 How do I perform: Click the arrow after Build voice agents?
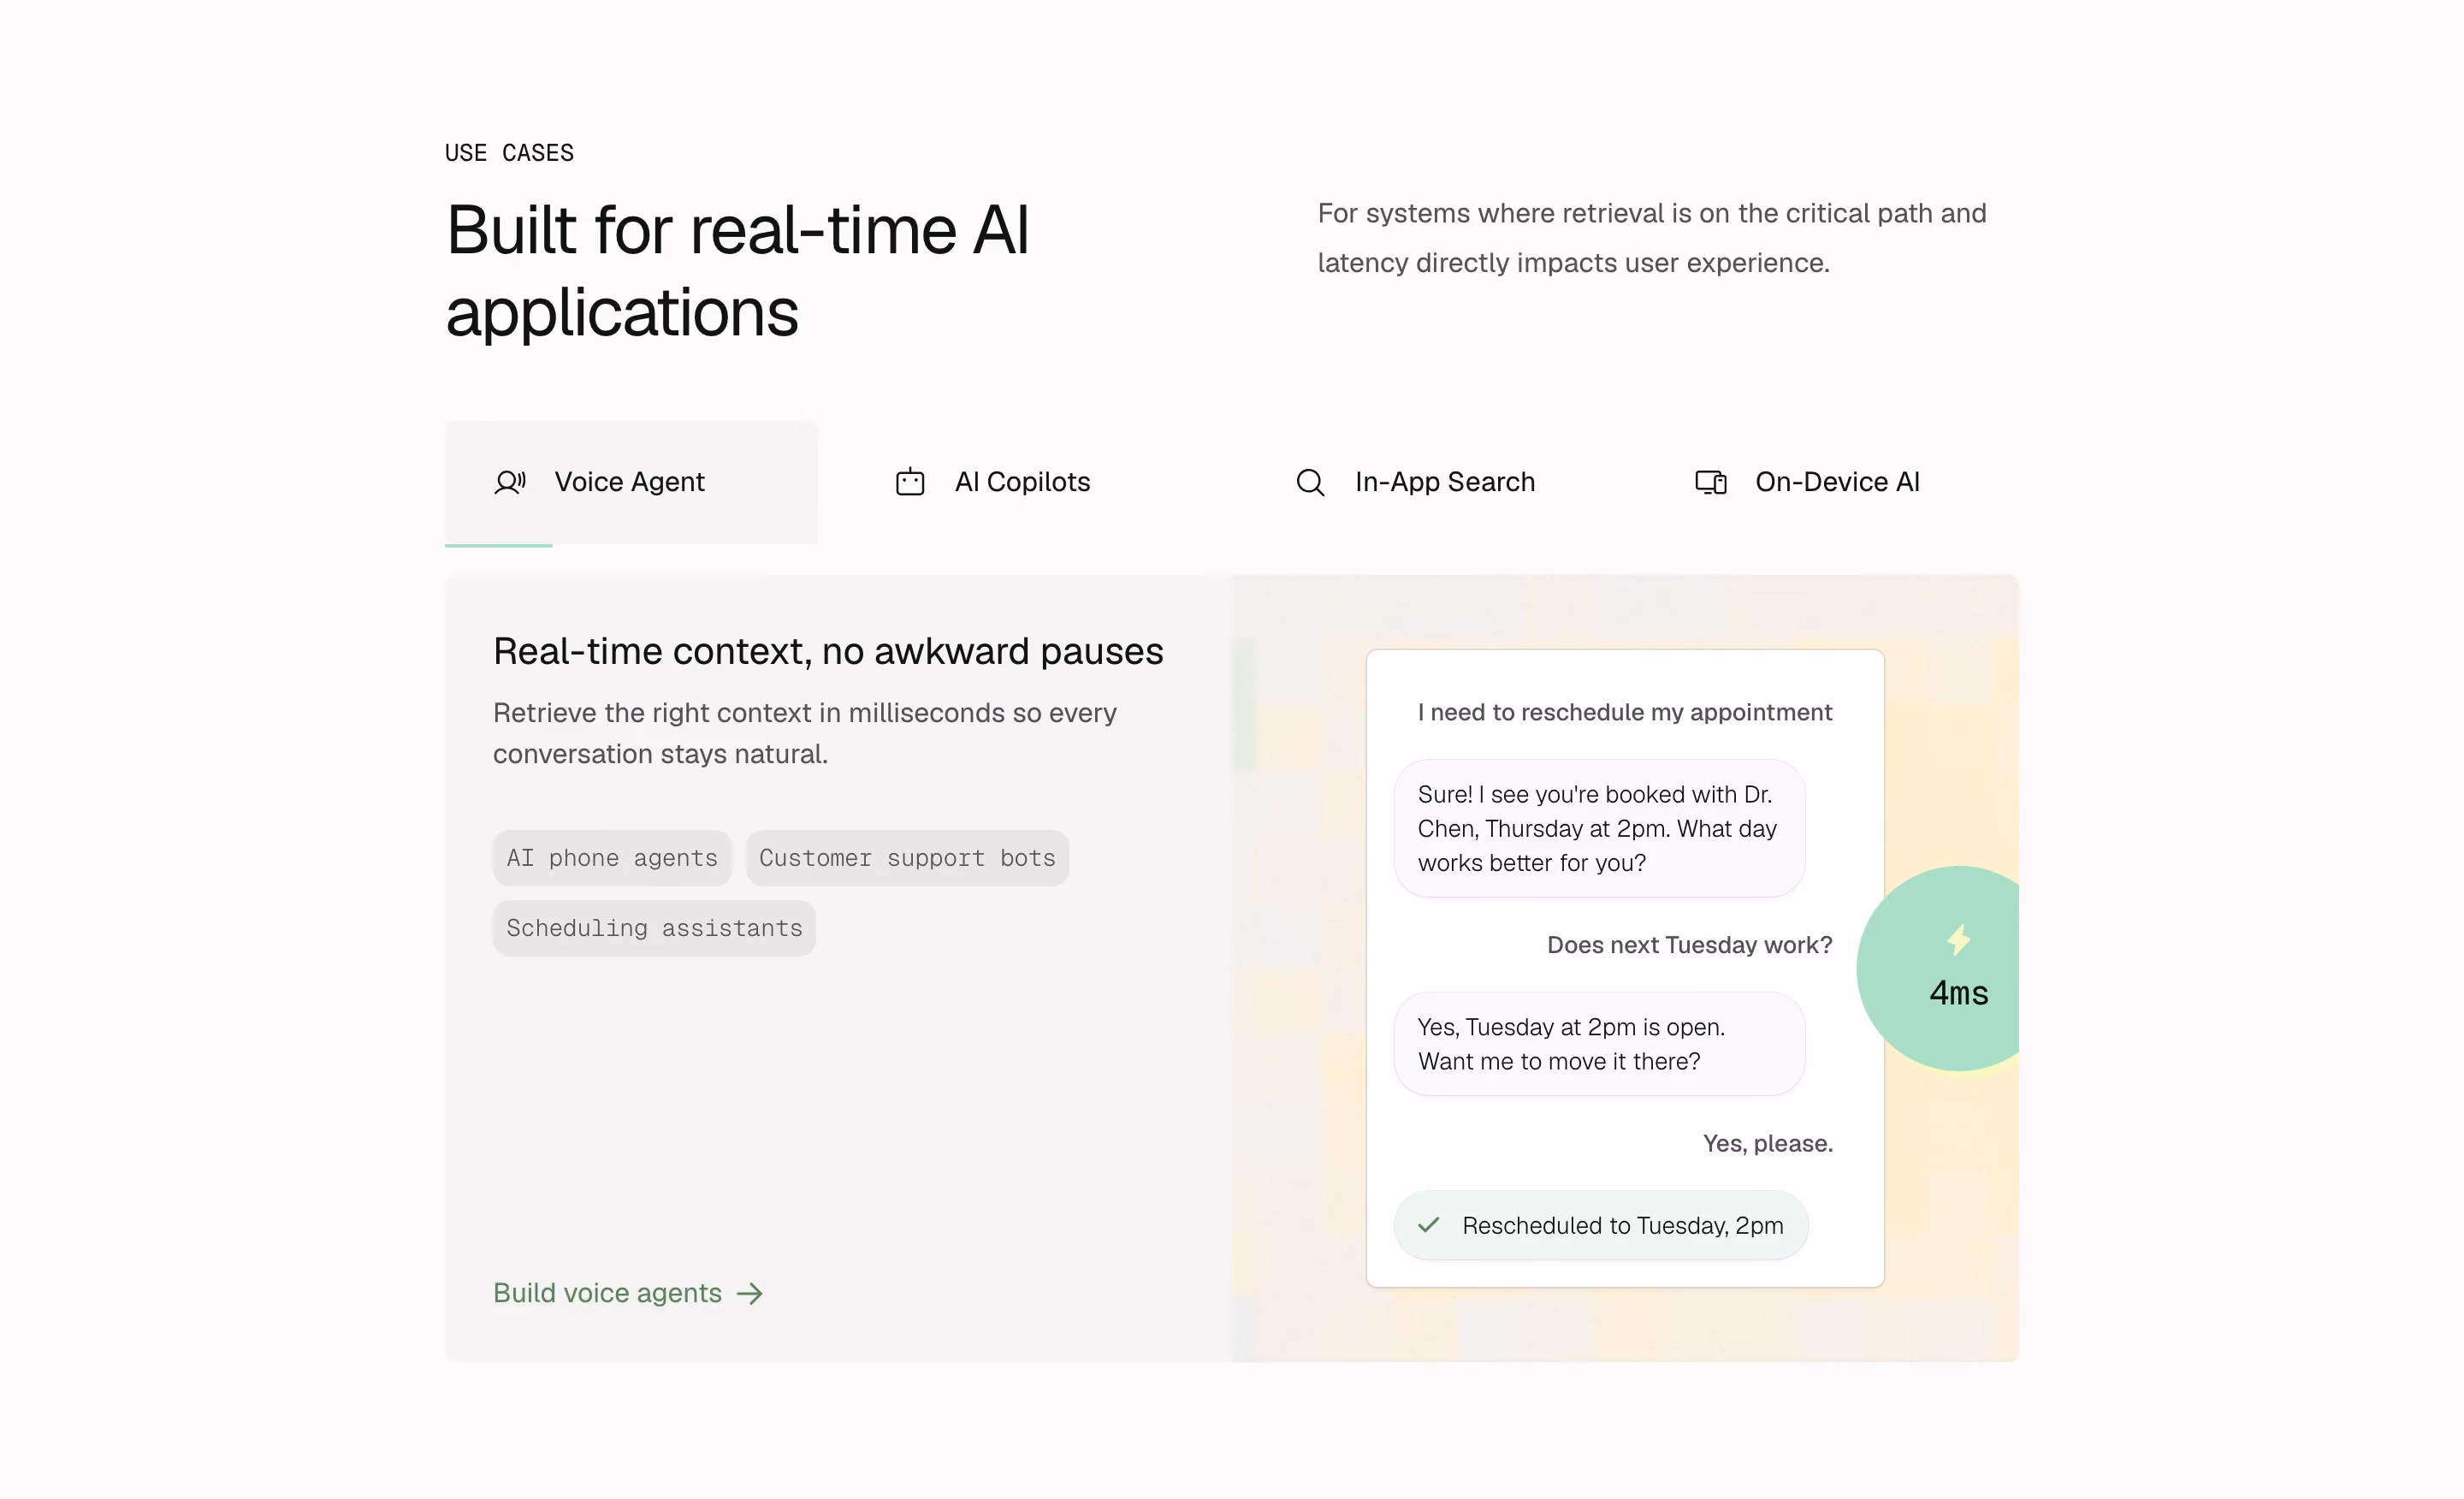coord(750,1294)
